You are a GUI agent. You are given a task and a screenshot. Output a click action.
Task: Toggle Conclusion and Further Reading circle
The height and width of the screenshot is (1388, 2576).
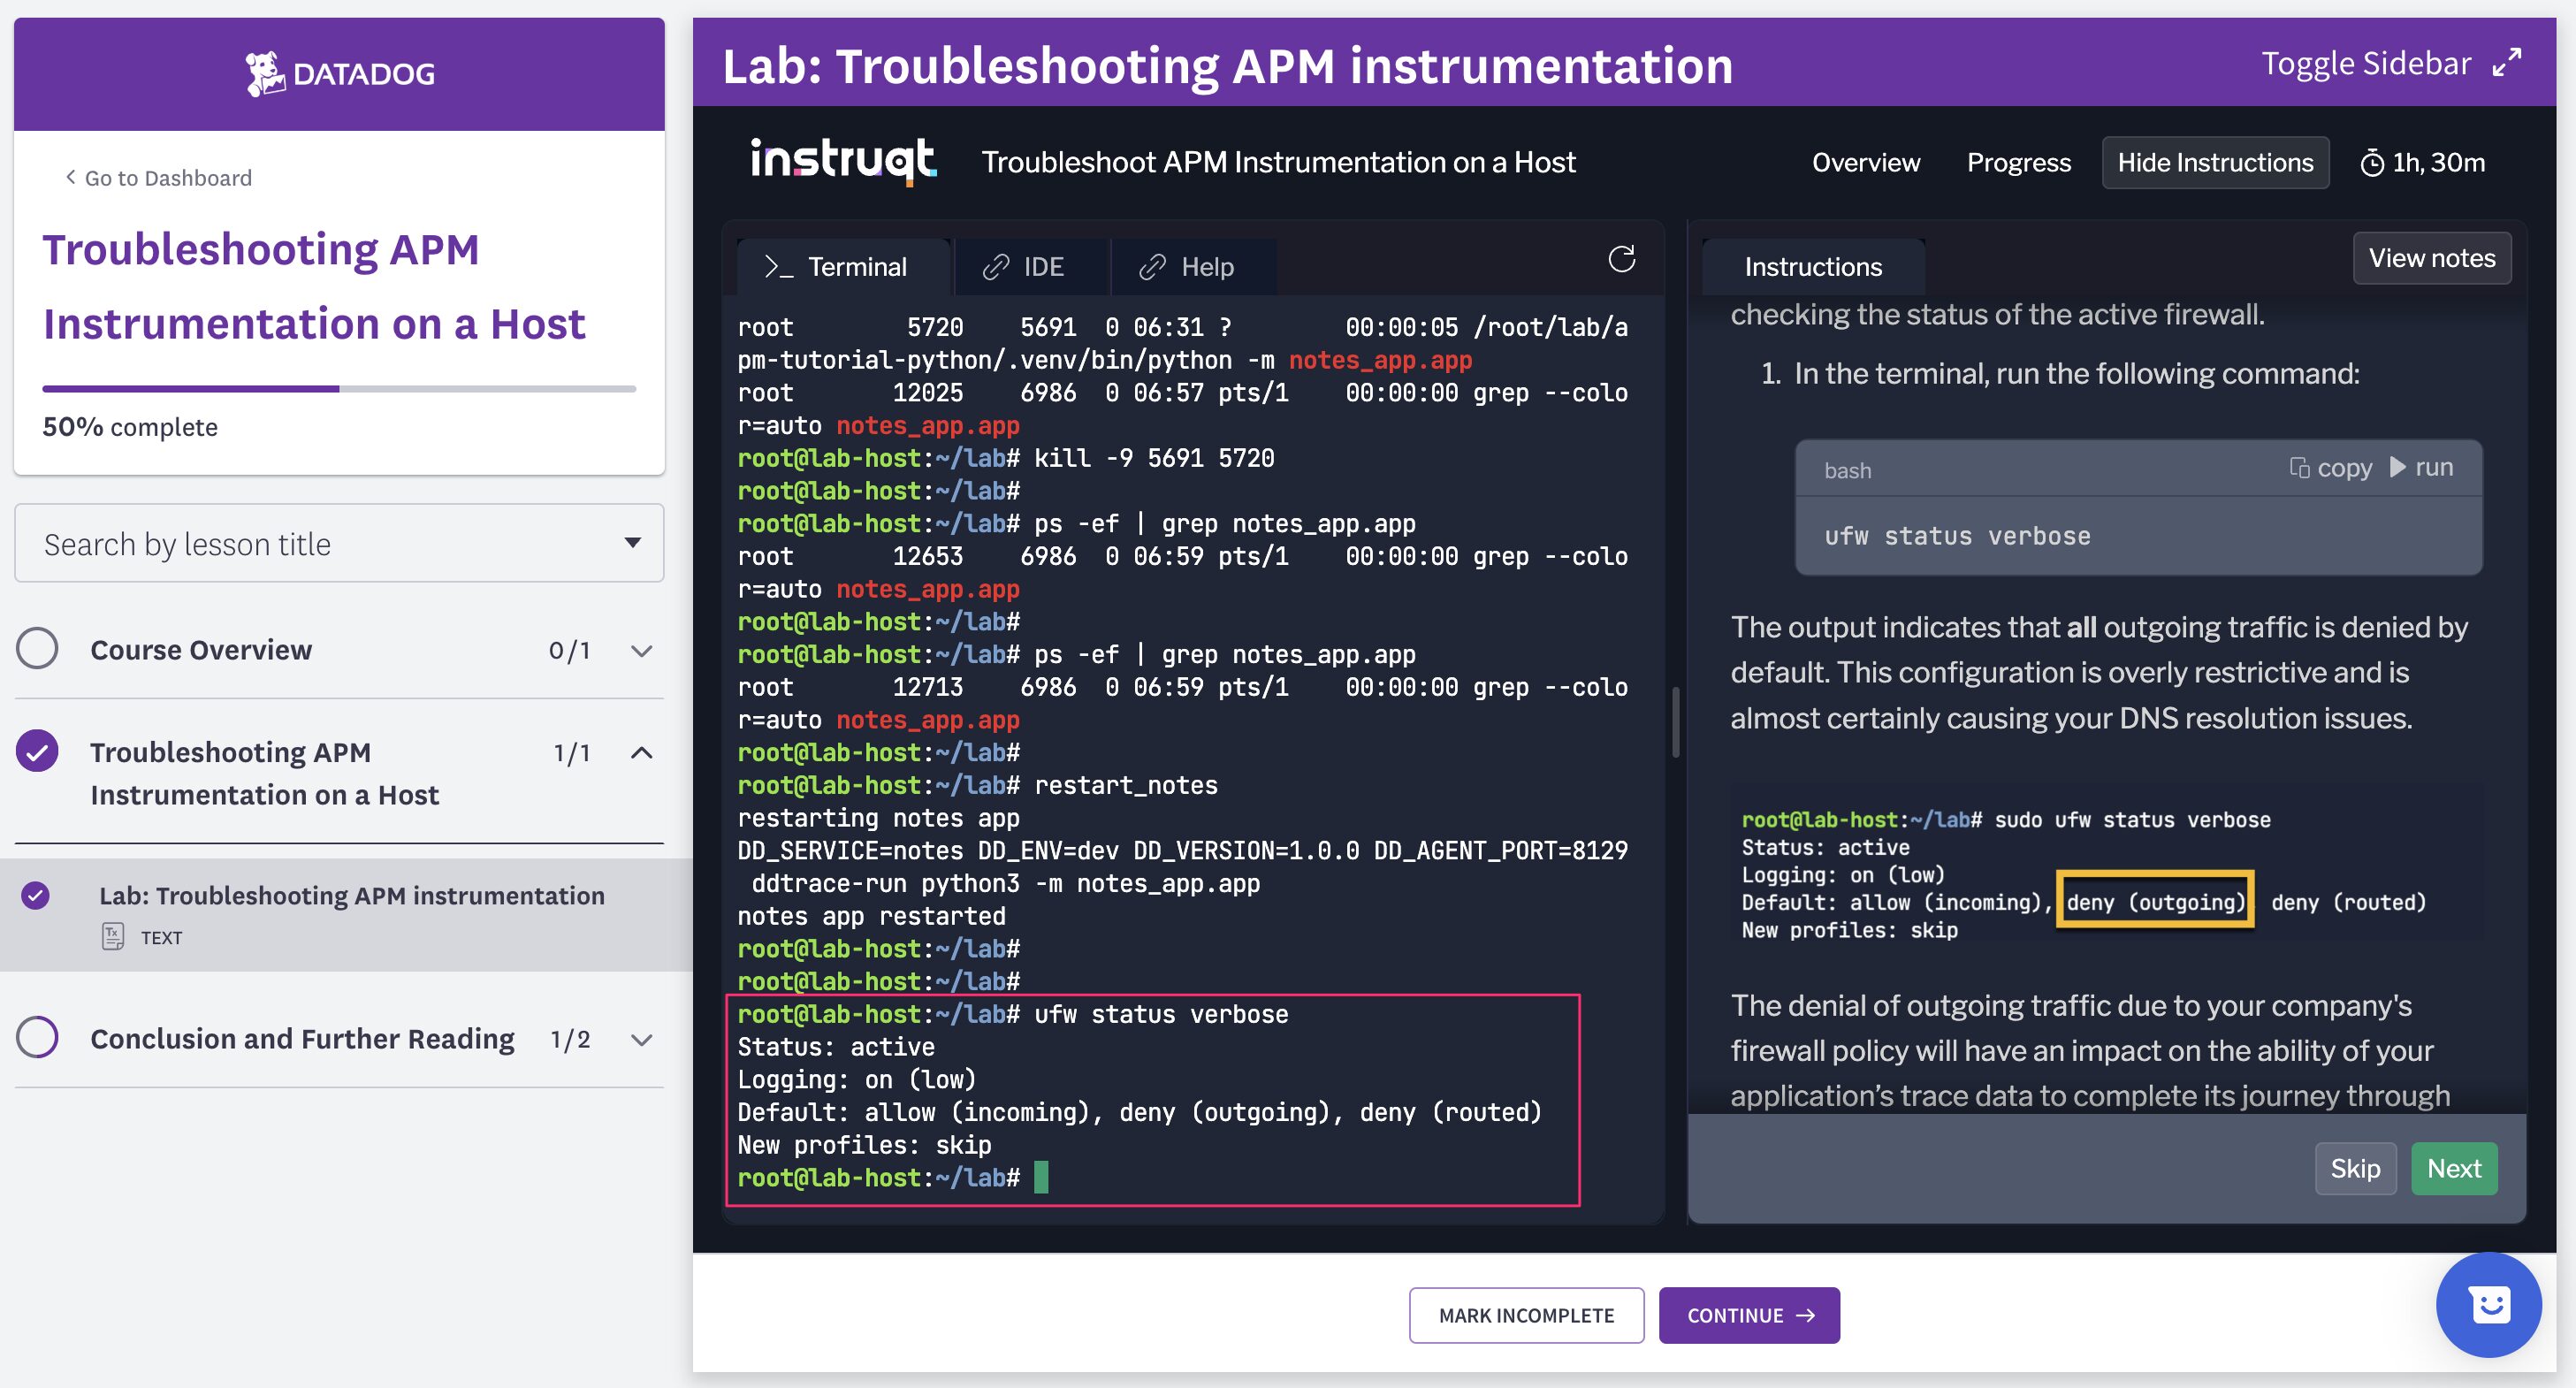[37, 1037]
